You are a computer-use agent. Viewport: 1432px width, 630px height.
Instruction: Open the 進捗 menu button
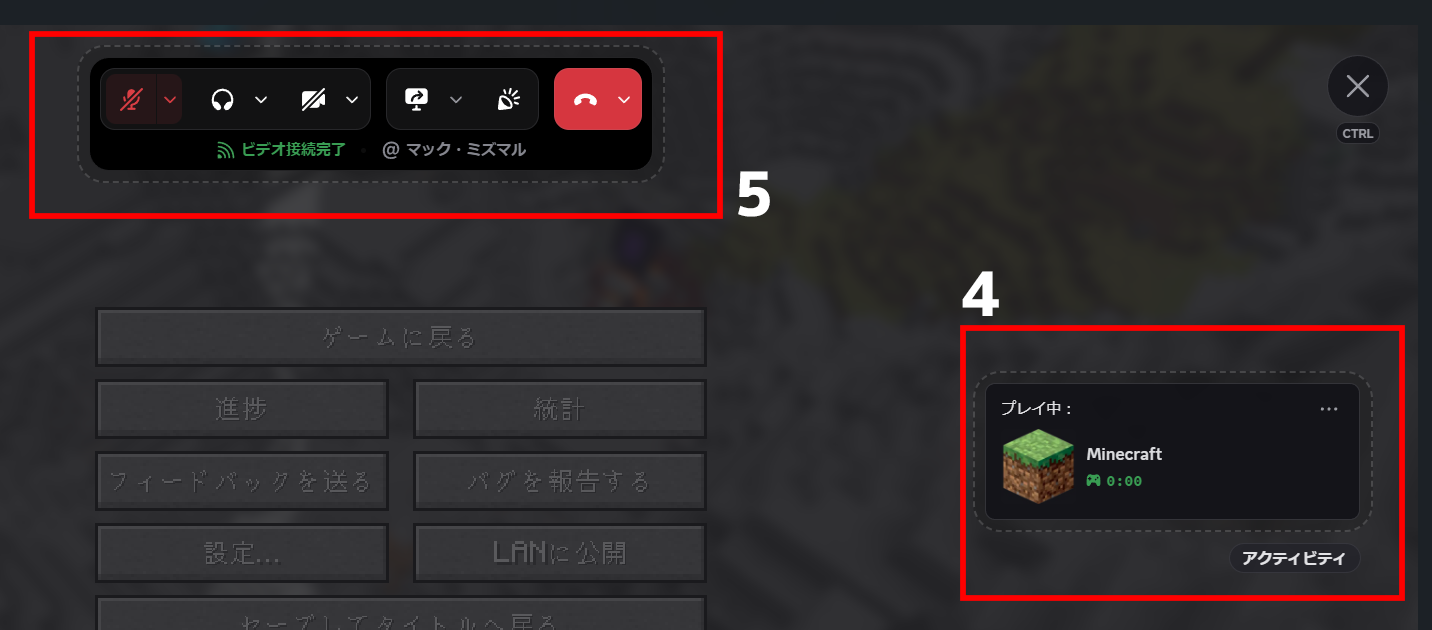pyautogui.click(x=242, y=409)
